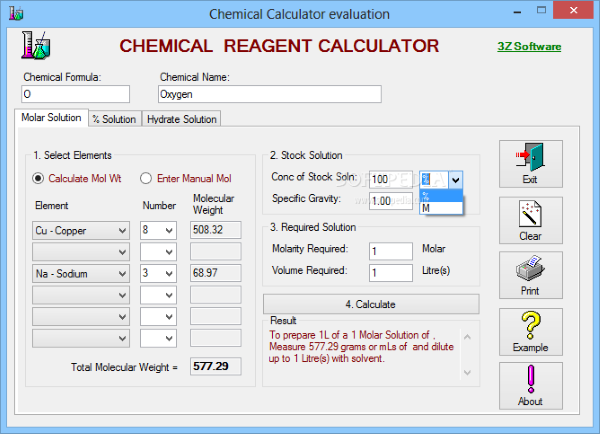Click the Exit door icon button
This screenshot has width=600, height=434.
pyautogui.click(x=530, y=165)
